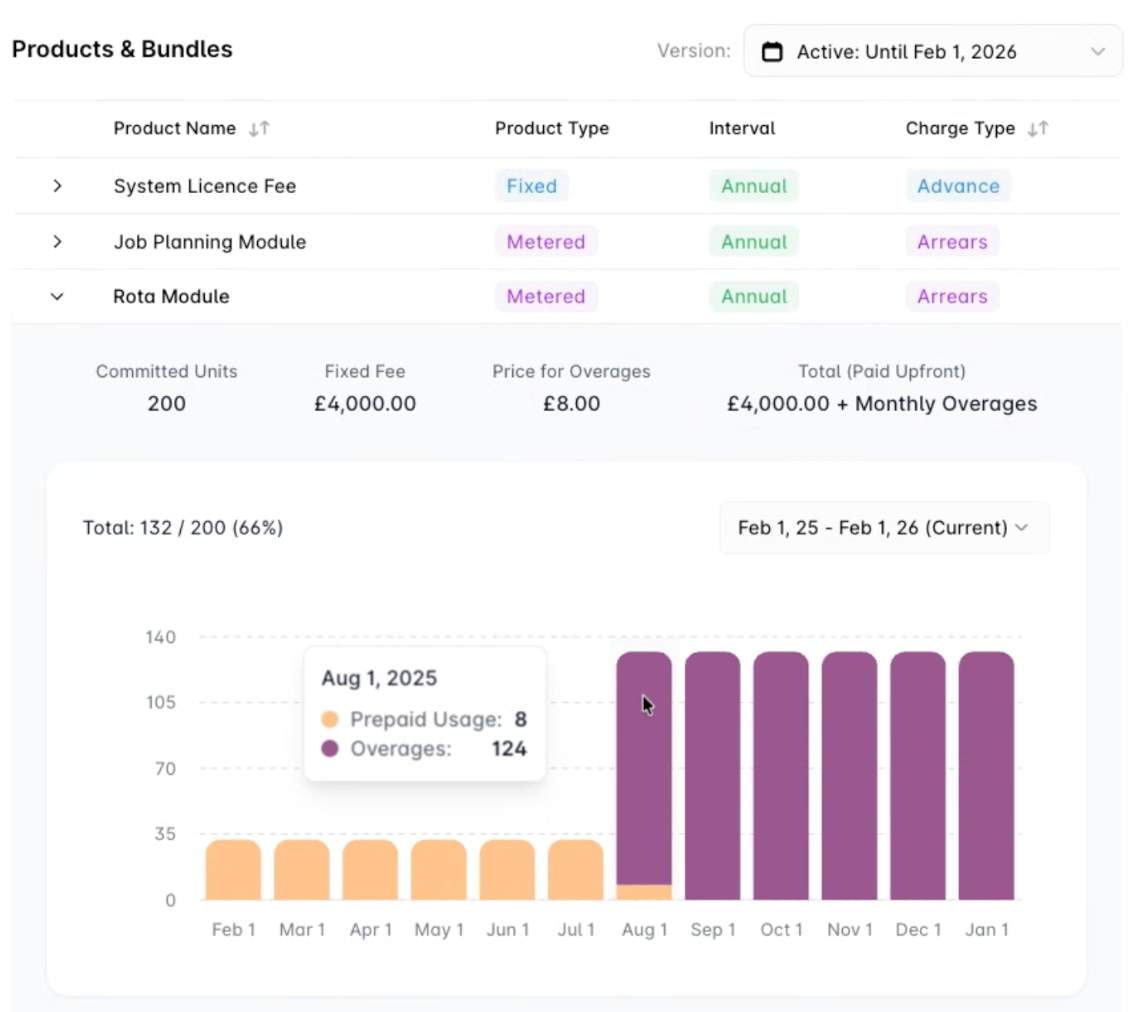Select the Products & Bundles heading
Viewport: 1134px width, 1012px height.
pyautogui.click(x=122, y=48)
